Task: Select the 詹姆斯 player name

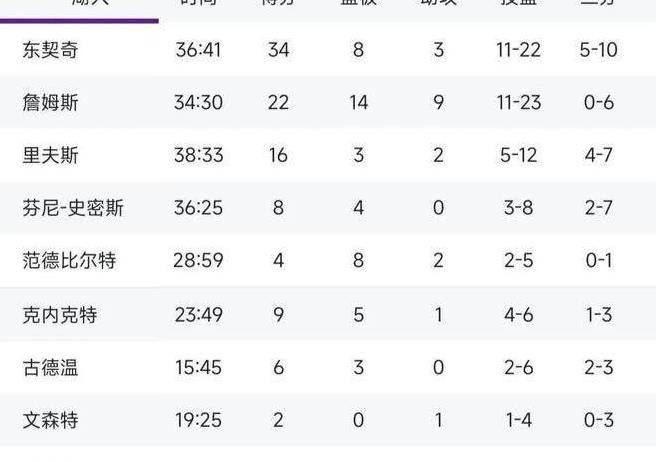Action: pos(50,102)
